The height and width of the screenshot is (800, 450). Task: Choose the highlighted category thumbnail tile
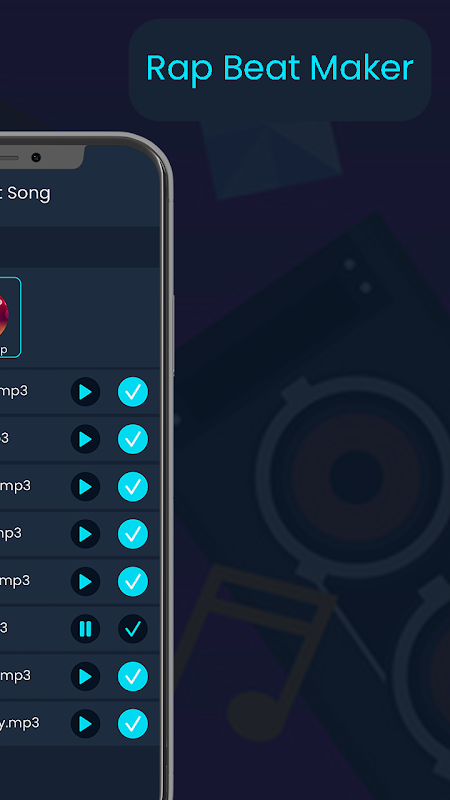coord(10,317)
